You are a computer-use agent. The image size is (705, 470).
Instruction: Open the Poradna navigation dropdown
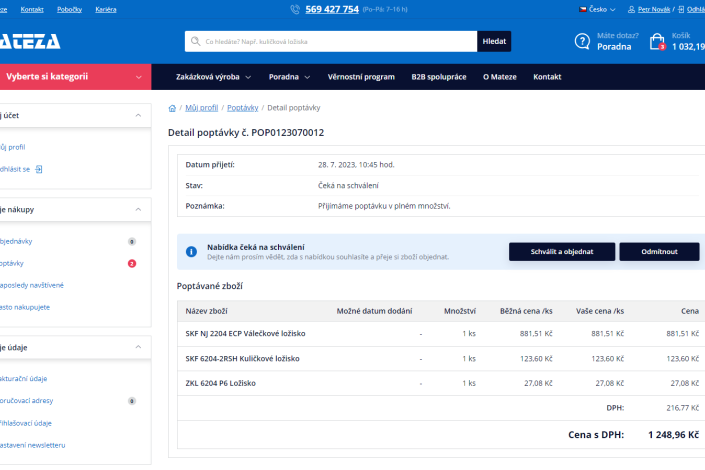point(289,77)
